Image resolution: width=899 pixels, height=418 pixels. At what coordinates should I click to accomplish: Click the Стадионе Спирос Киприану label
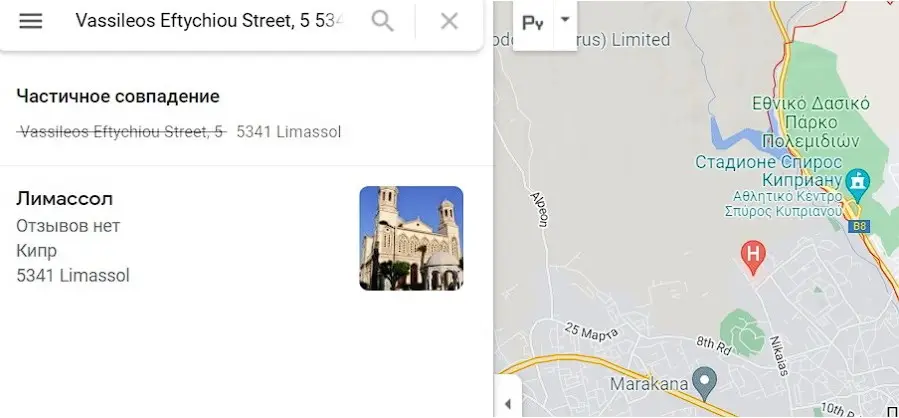tap(769, 171)
